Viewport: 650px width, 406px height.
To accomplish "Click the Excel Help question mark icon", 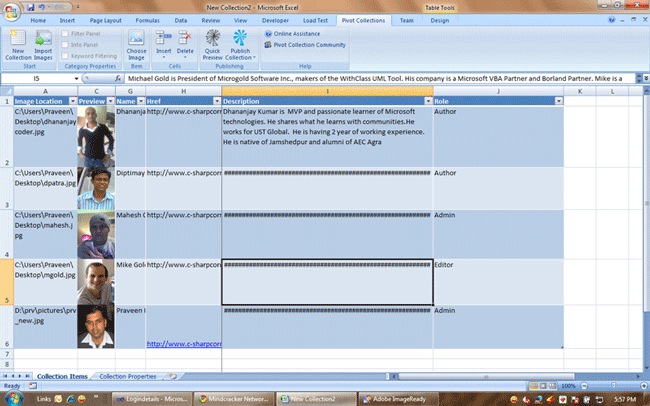I will [611, 20].
